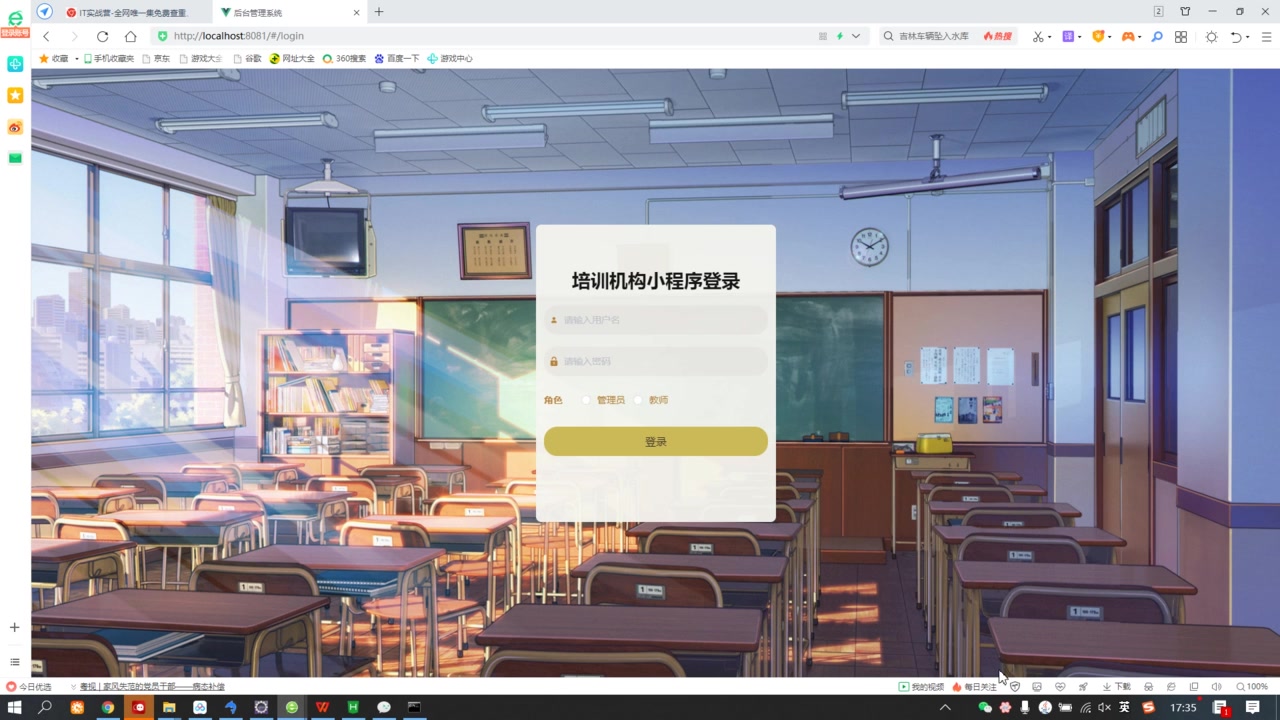Click the browser skin sun icon
1280x720 pixels.
pyautogui.click(x=1211, y=36)
